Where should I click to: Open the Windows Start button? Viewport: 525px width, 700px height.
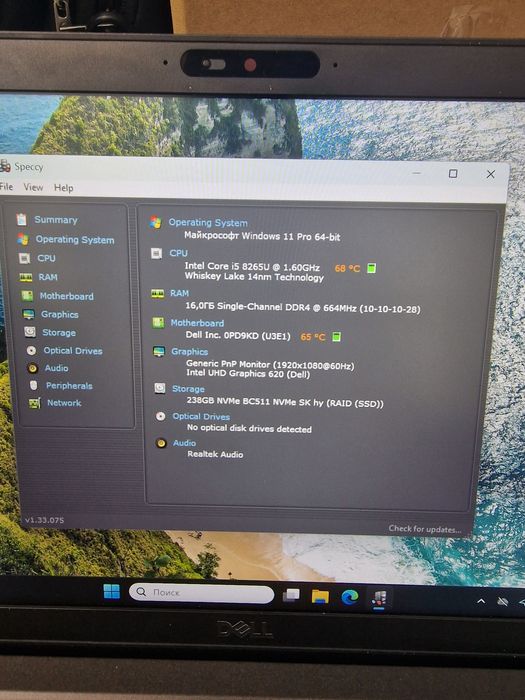pyautogui.click(x=112, y=592)
